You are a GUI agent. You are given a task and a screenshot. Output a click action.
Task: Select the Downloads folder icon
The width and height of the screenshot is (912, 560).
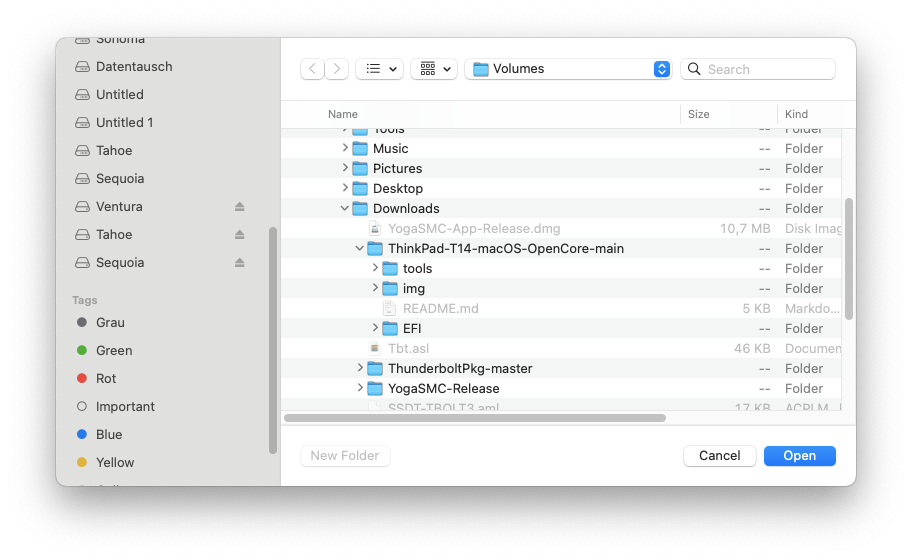(x=361, y=208)
